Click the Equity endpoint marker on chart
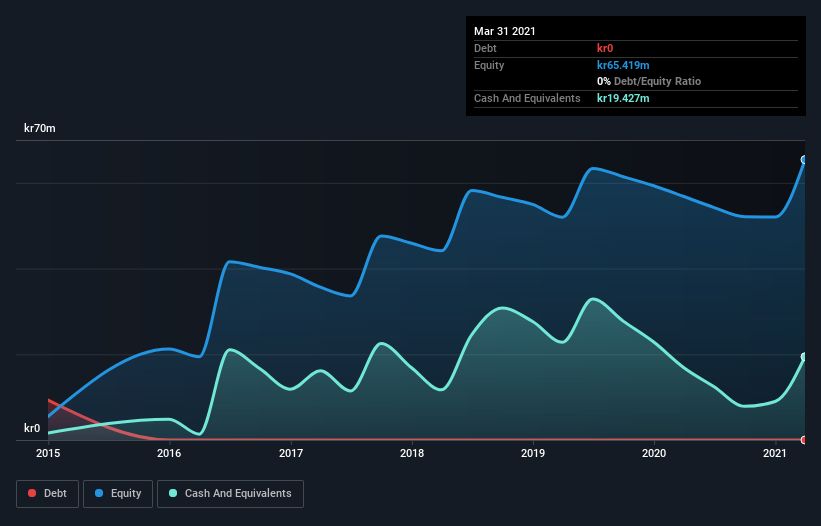 [x=804, y=160]
